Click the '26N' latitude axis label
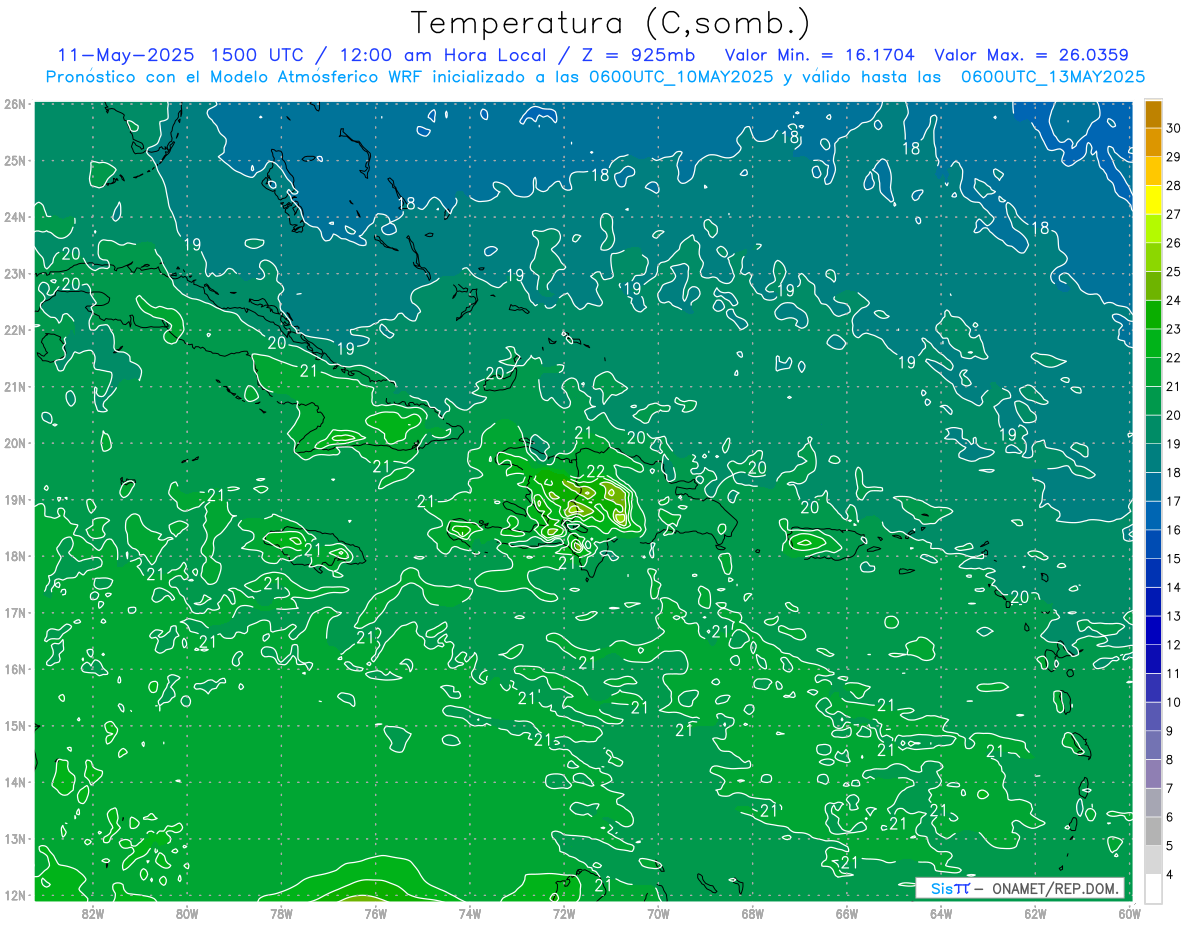1200x927 pixels. click(x=15, y=104)
